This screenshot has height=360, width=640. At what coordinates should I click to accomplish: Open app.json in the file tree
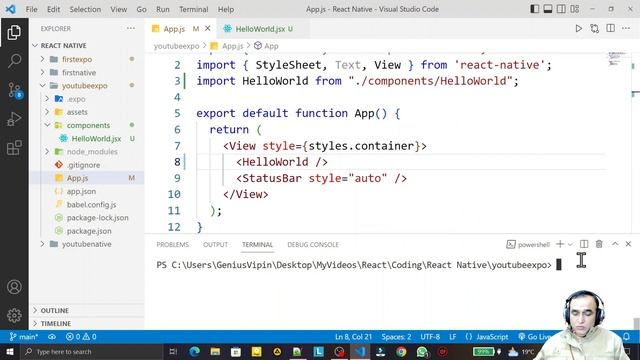pos(81,191)
